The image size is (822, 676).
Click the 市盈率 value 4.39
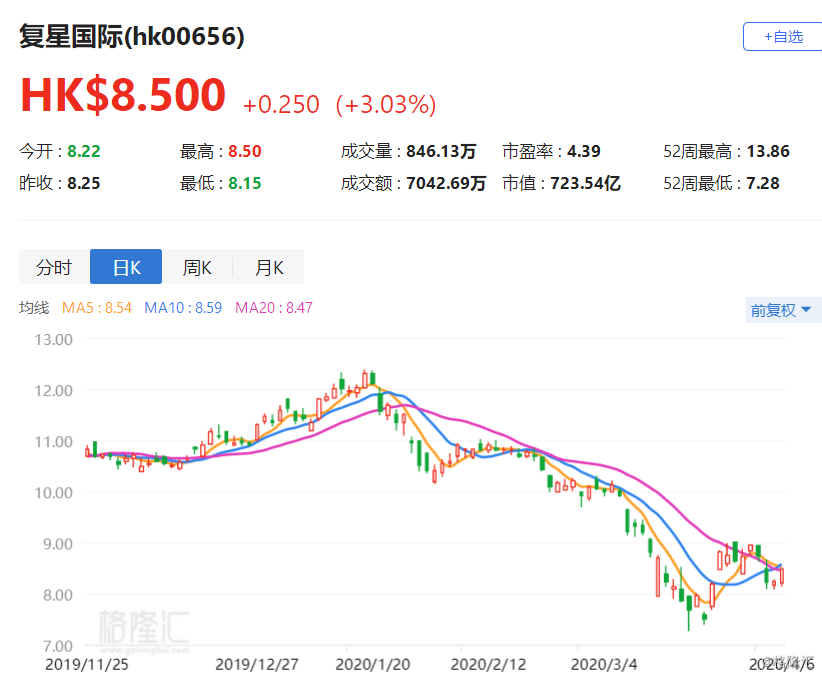(x=584, y=152)
